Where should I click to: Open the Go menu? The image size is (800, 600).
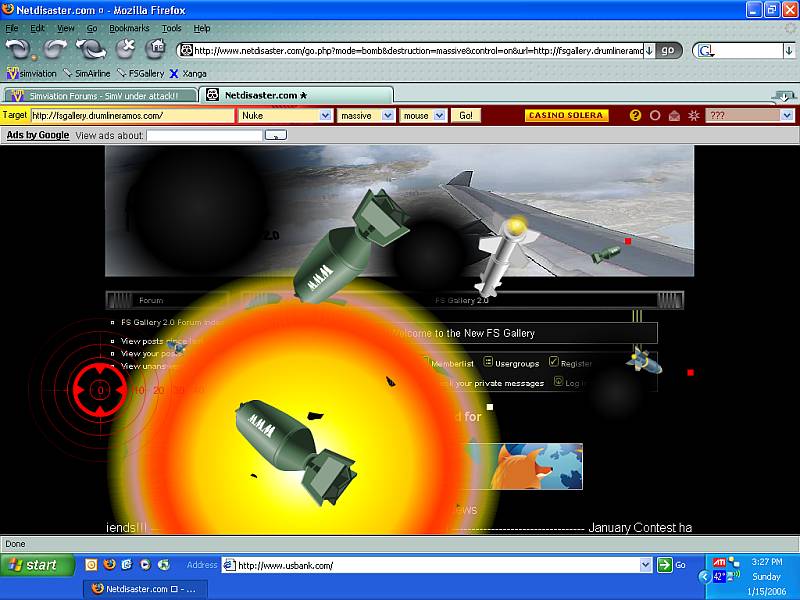pyautogui.click(x=92, y=28)
